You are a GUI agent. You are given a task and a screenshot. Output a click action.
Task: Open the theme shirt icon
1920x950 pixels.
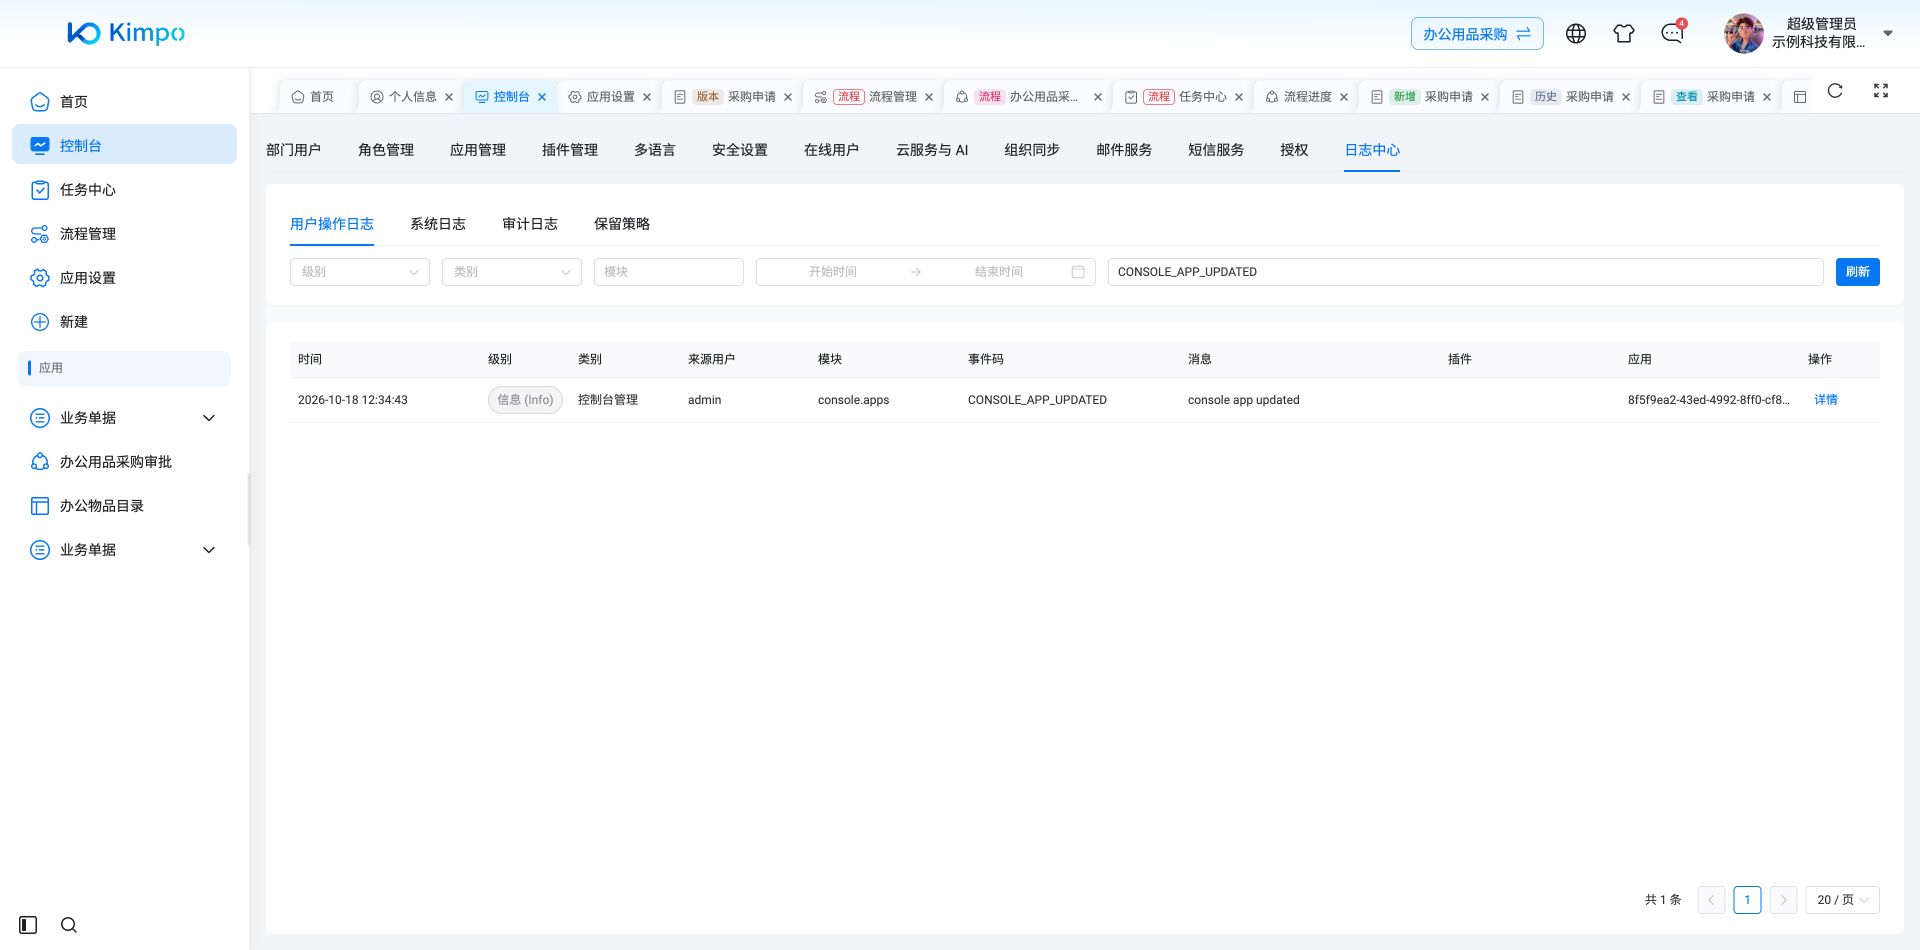(x=1624, y=34)
